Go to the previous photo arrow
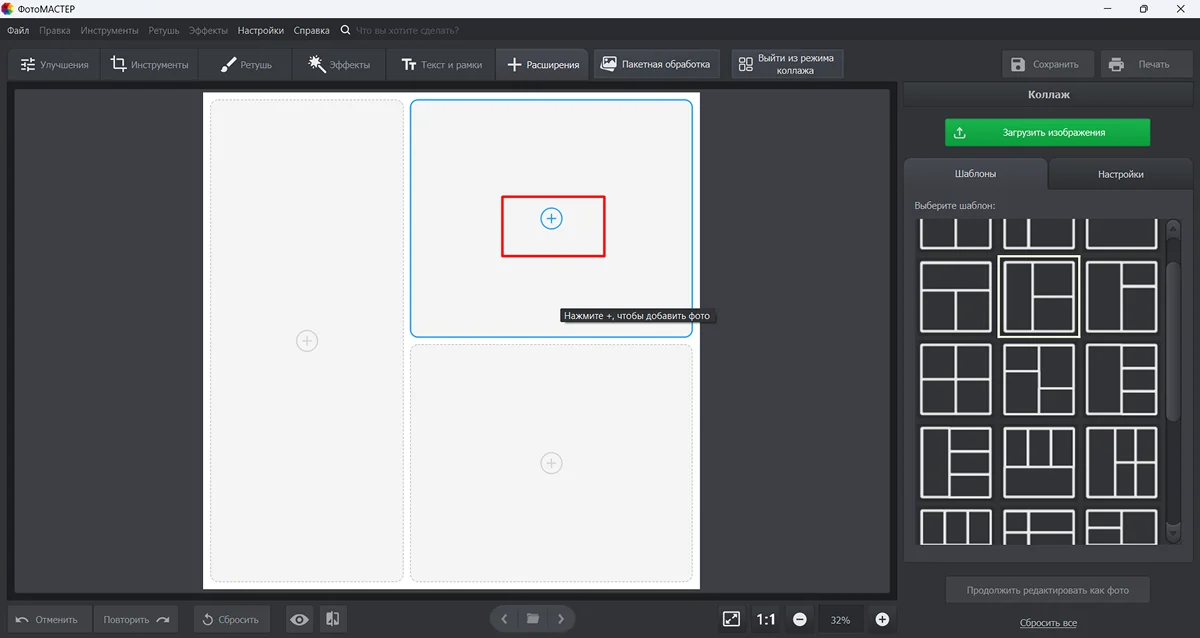1200x638 pixels. 505,619
